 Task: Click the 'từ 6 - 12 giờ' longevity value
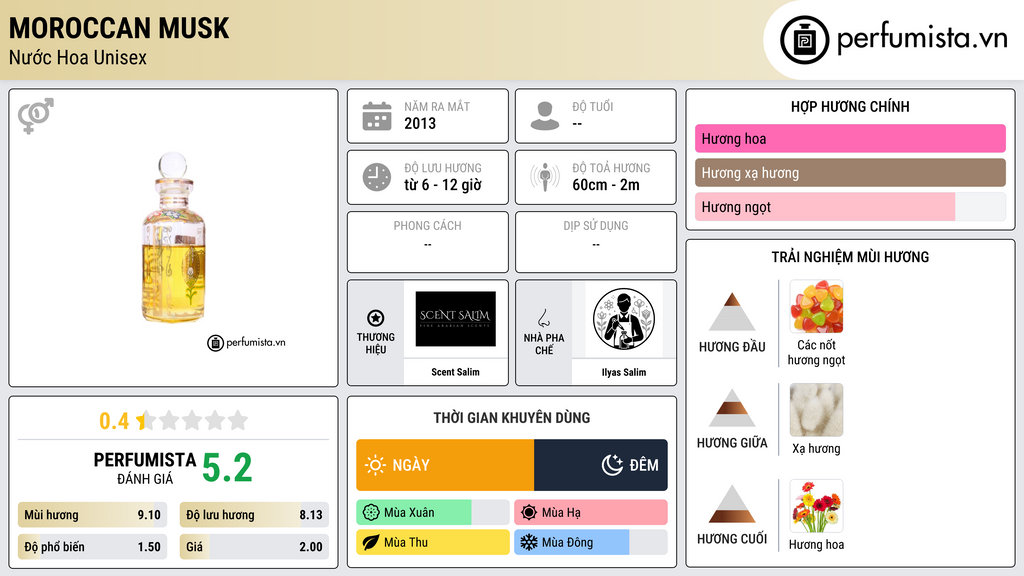coord(443,185)
